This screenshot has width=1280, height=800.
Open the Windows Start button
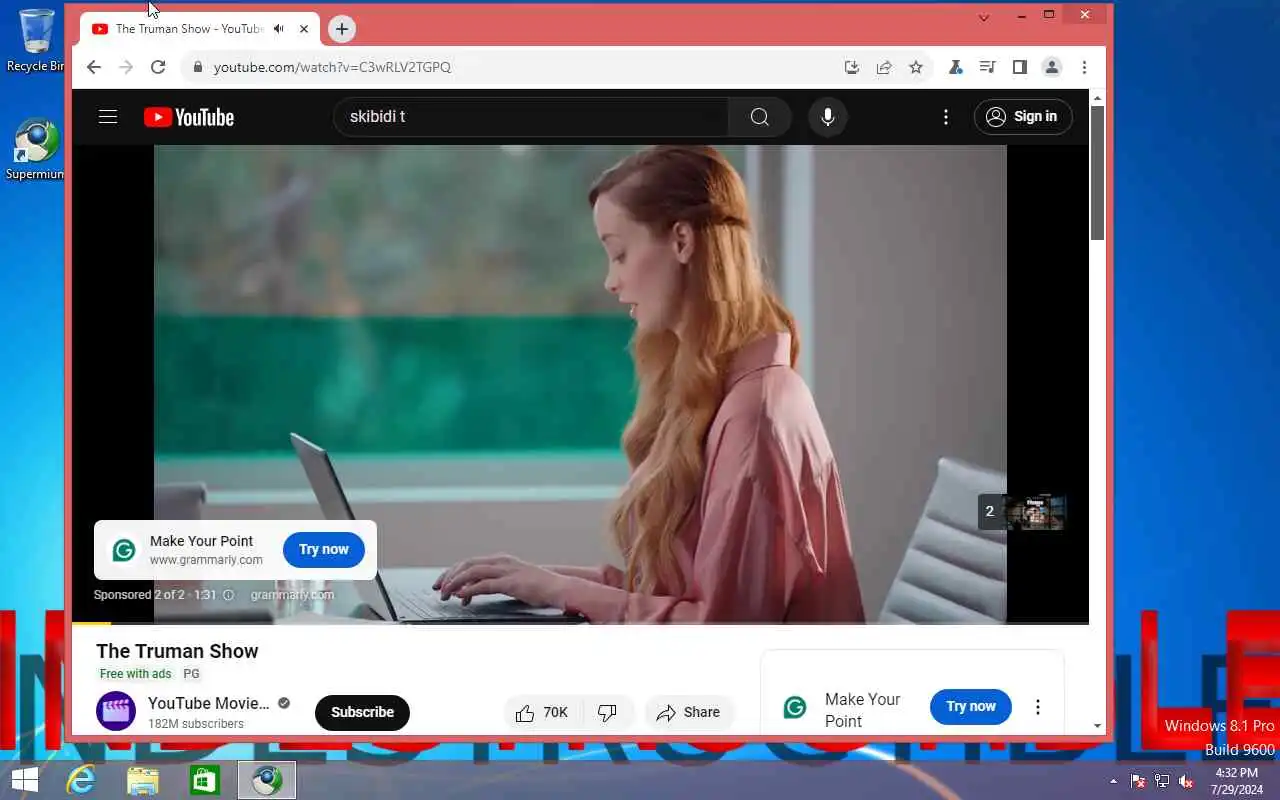pos(24,780)
